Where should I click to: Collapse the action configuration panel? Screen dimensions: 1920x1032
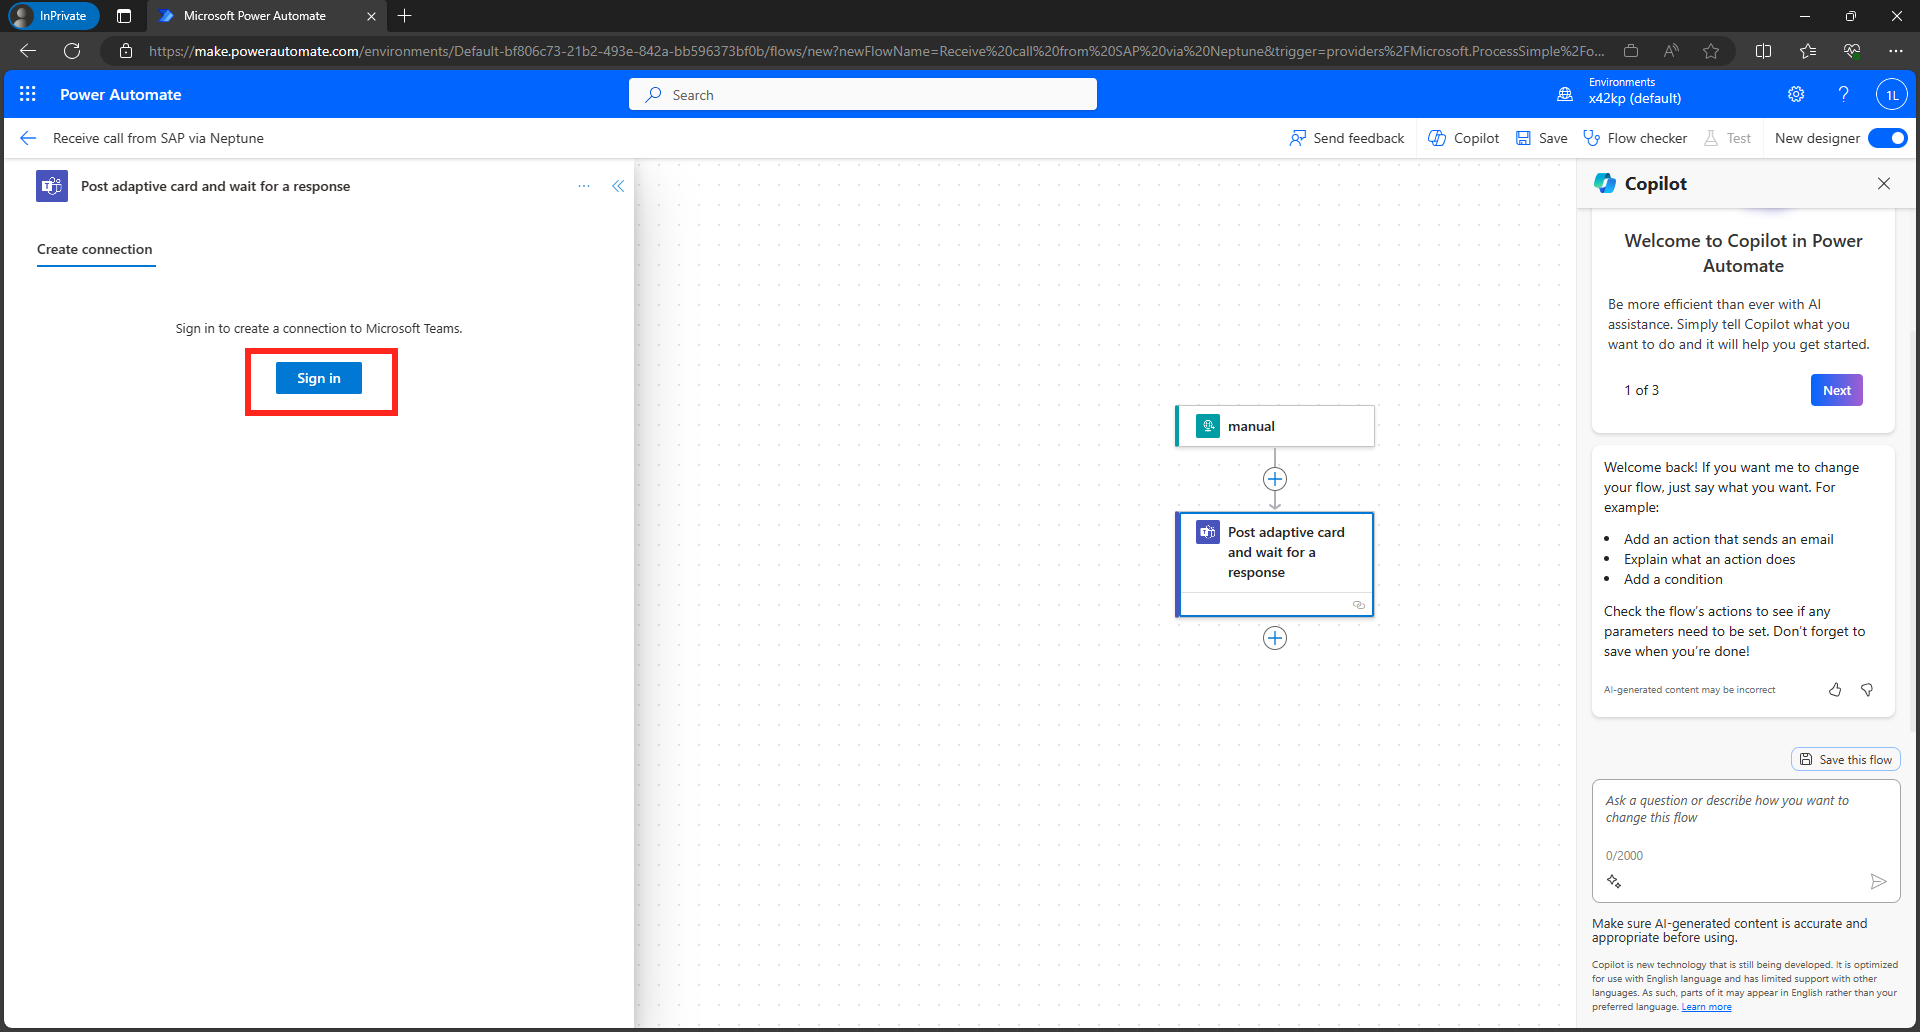[618, 186]
